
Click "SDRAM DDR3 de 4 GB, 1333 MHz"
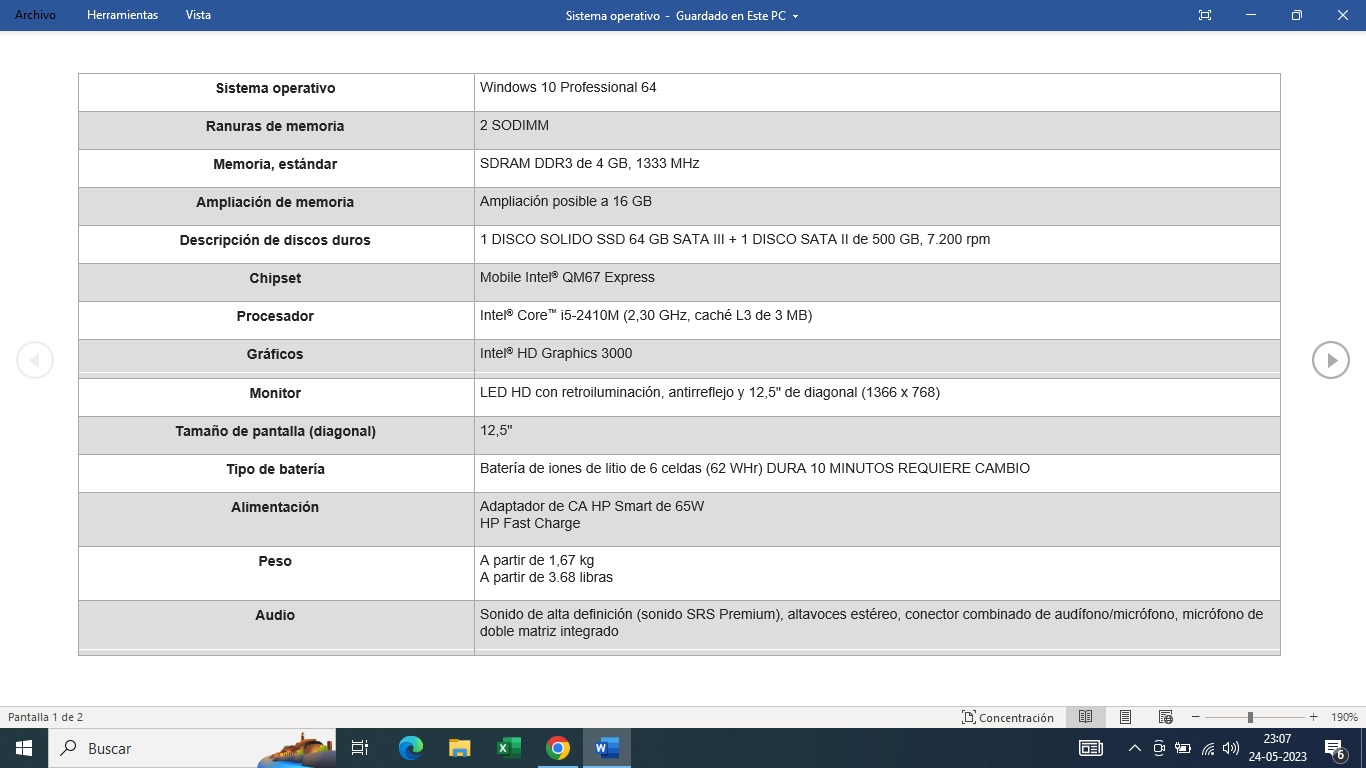(589, 163)
